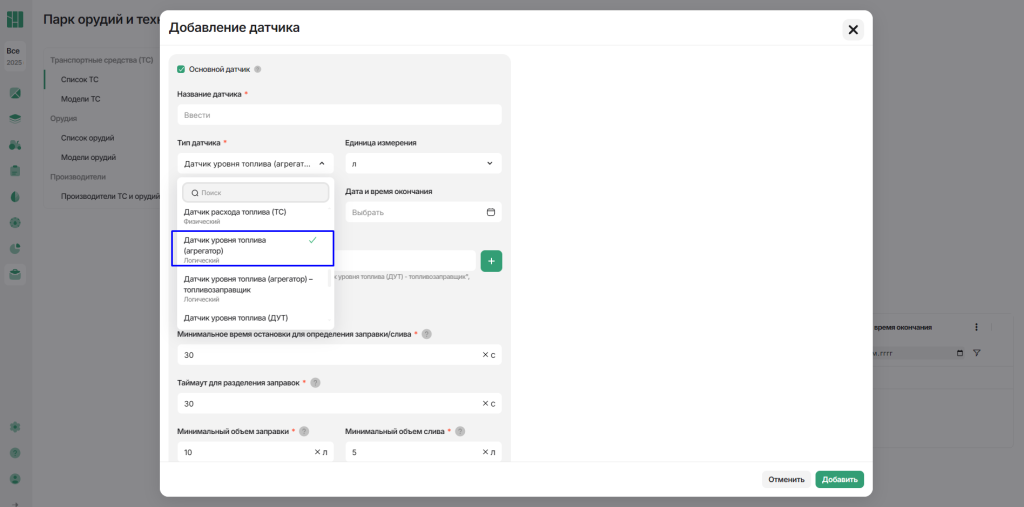
Task: Click help icon beside Основной датчик
Action: point(258,70)
